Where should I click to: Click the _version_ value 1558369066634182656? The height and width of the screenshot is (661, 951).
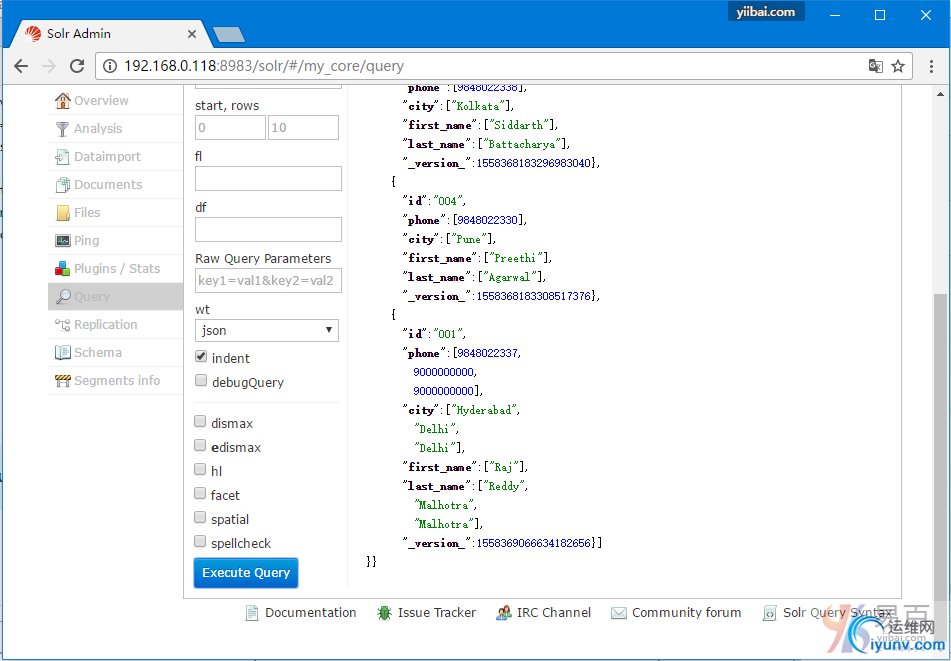point(534,543)
